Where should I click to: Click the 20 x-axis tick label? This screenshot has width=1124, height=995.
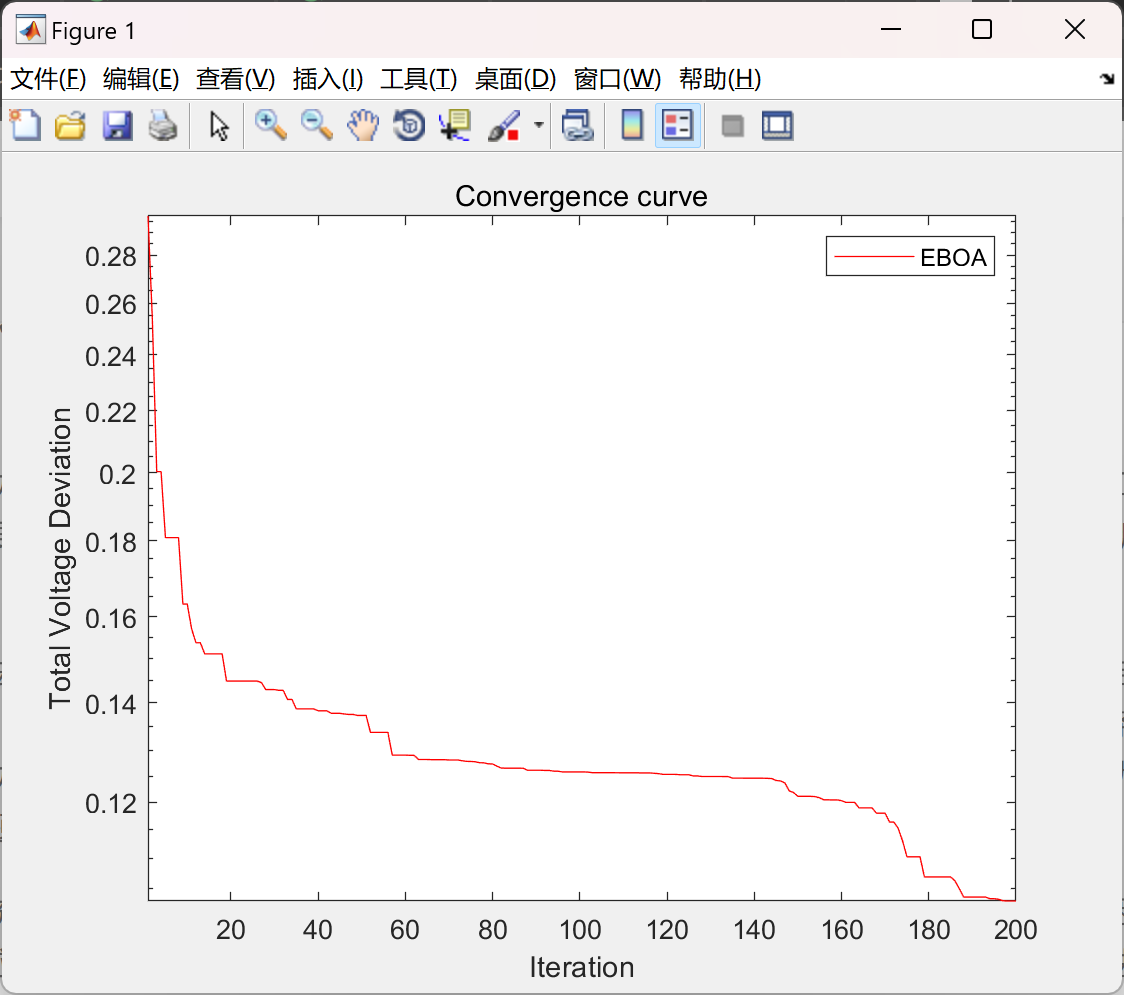[x=230, y=930]
